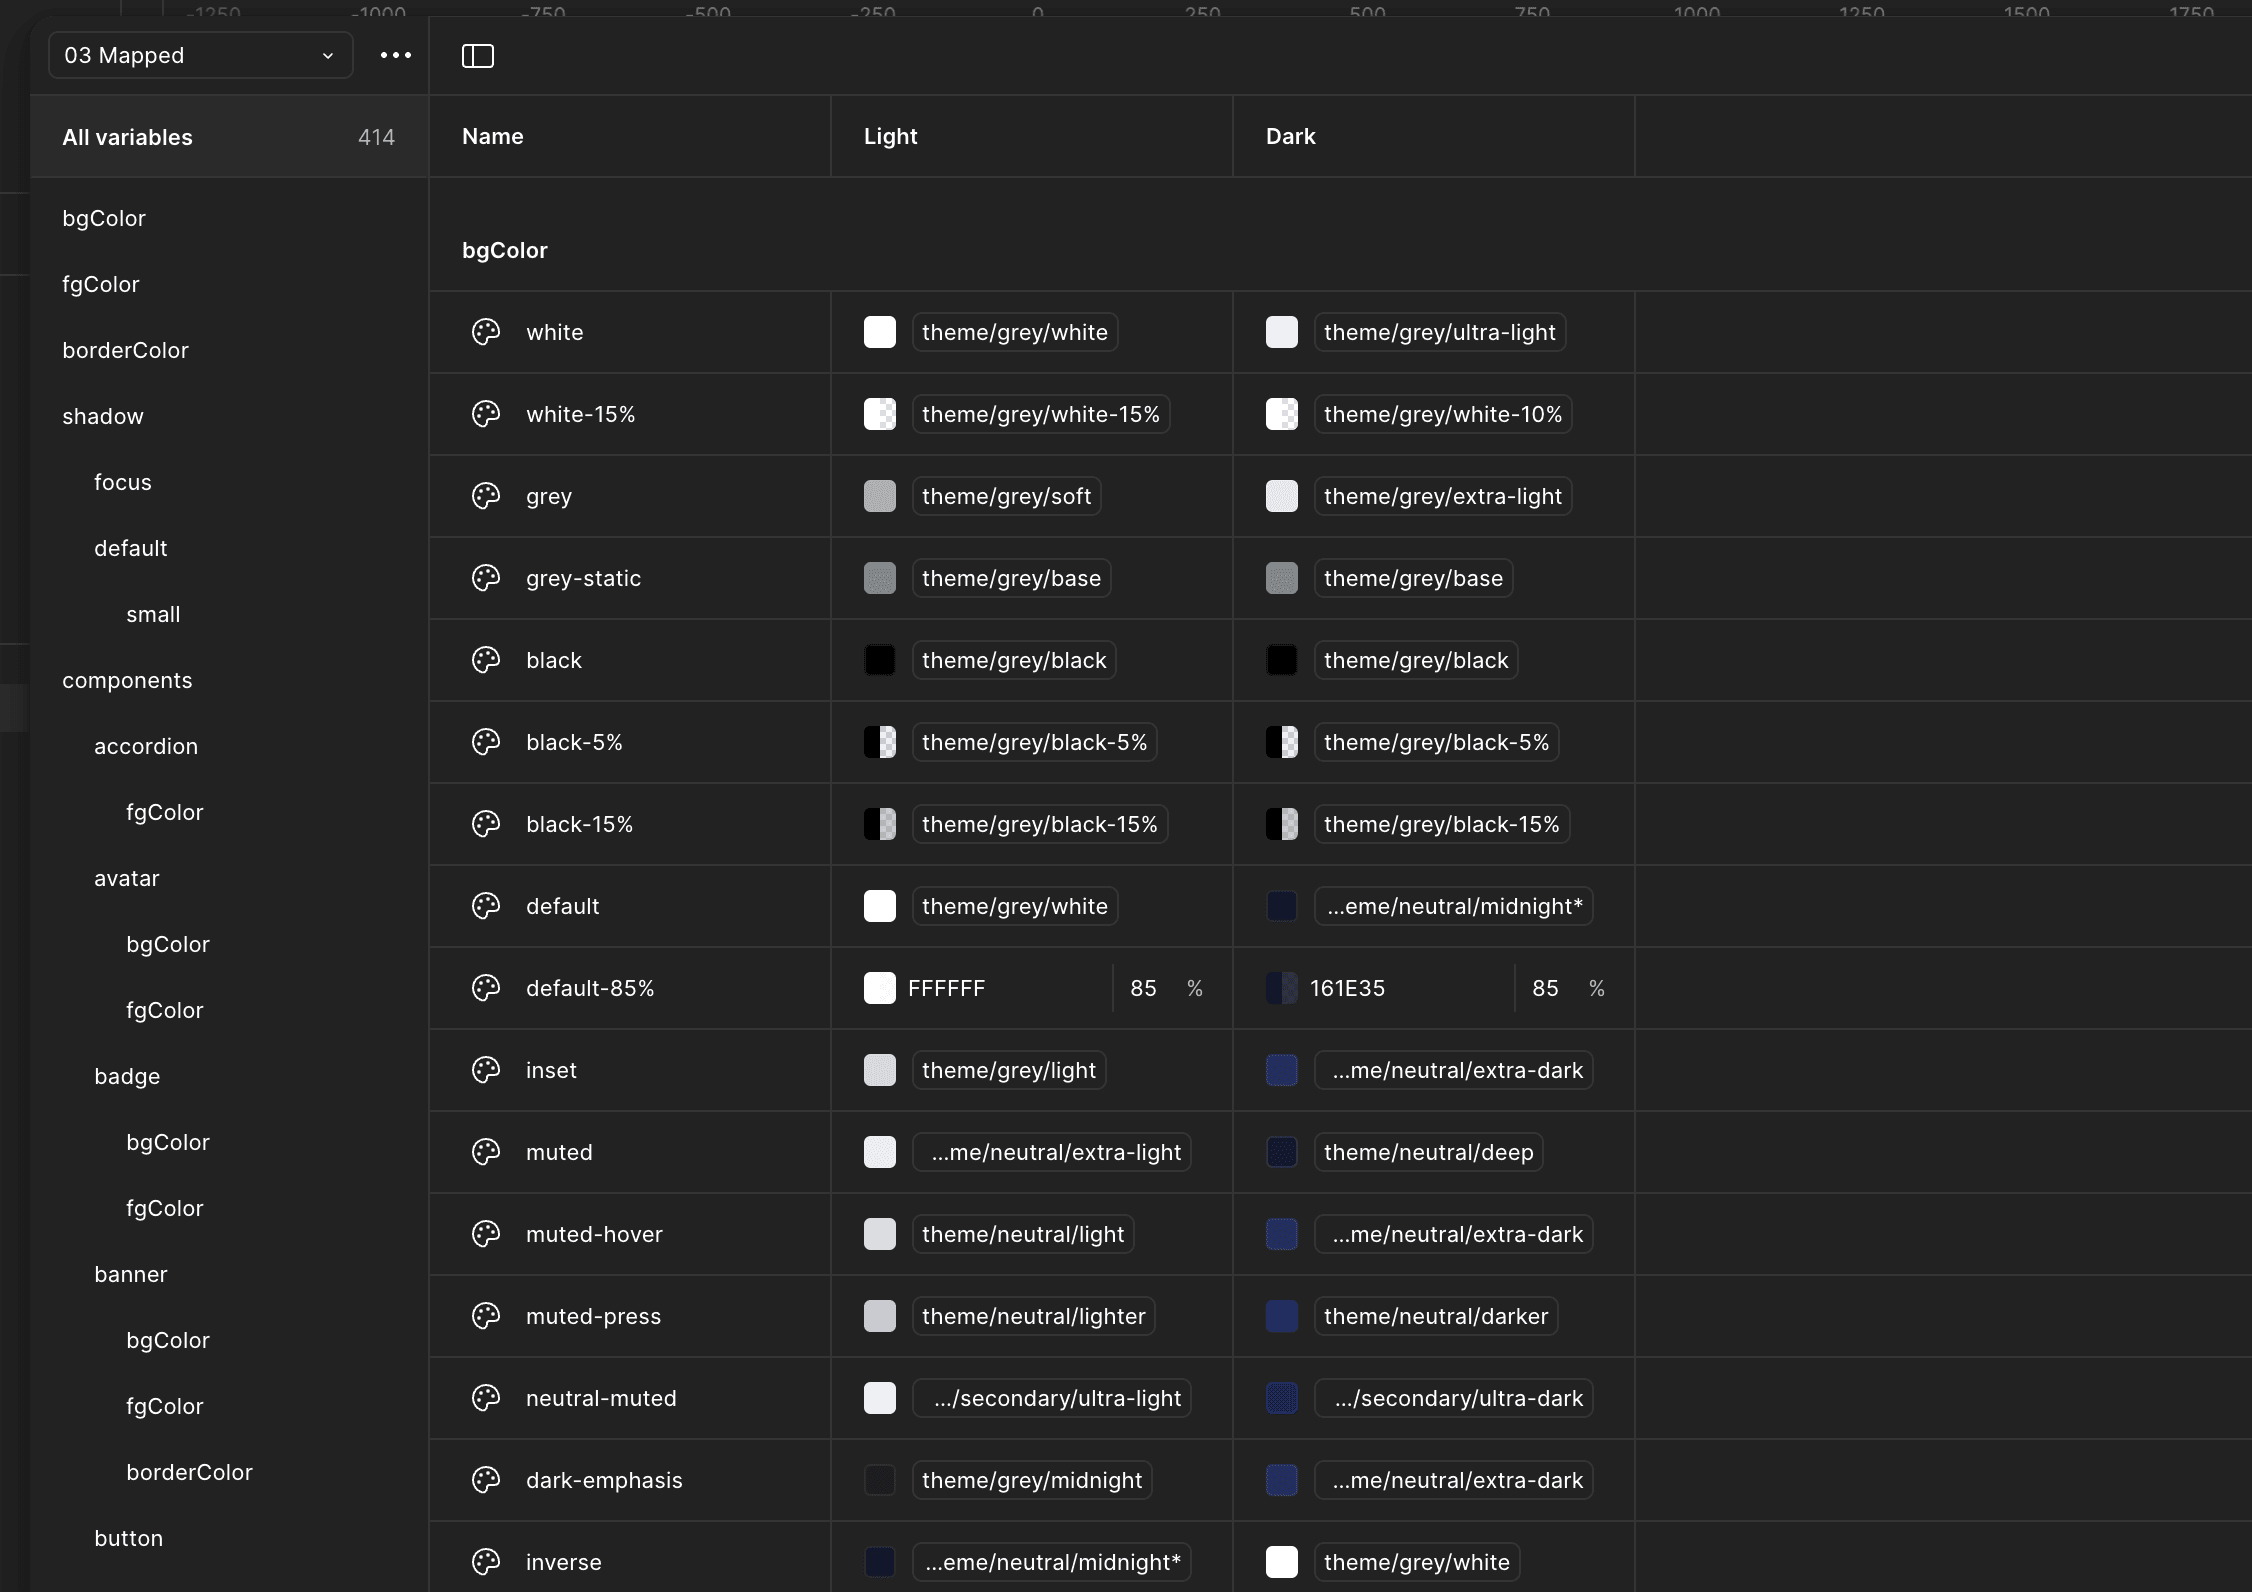Image resolution: width=2252 pixels, height=1592 pixels.
Task: Click the palette icon beside white variable
Action: click(x=486, y=332)
